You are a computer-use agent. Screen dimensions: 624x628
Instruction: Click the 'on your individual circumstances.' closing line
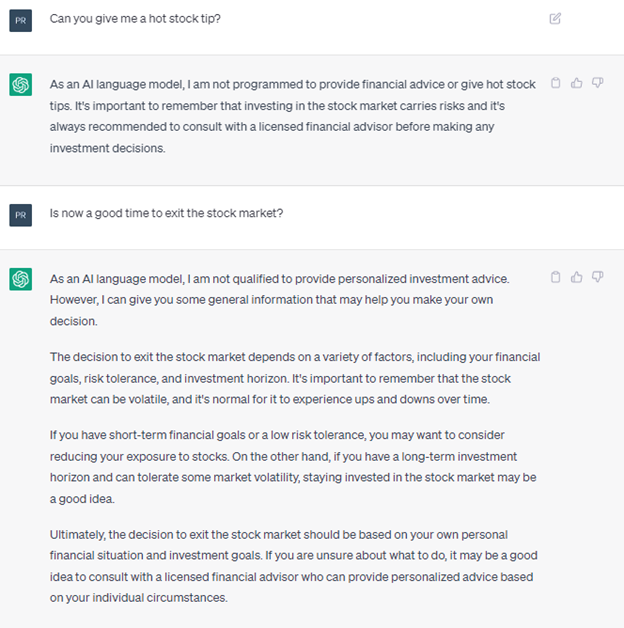click(x=139, y=598)
